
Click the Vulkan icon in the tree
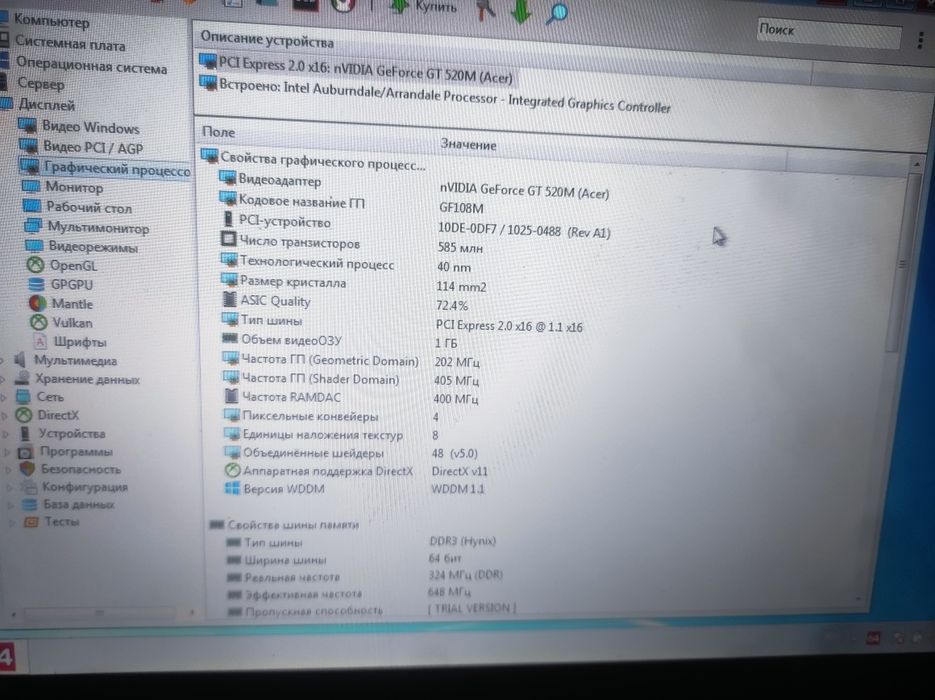38,323
